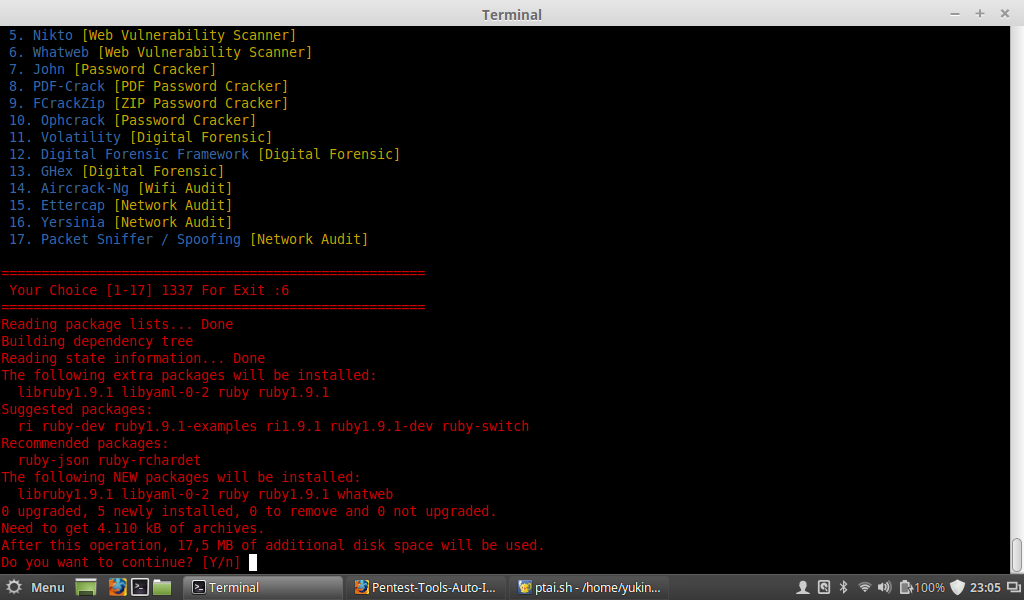Viewport: 1024px width, 600px height.
Task: Close the Terminal window
Action: pos(1004,14)
